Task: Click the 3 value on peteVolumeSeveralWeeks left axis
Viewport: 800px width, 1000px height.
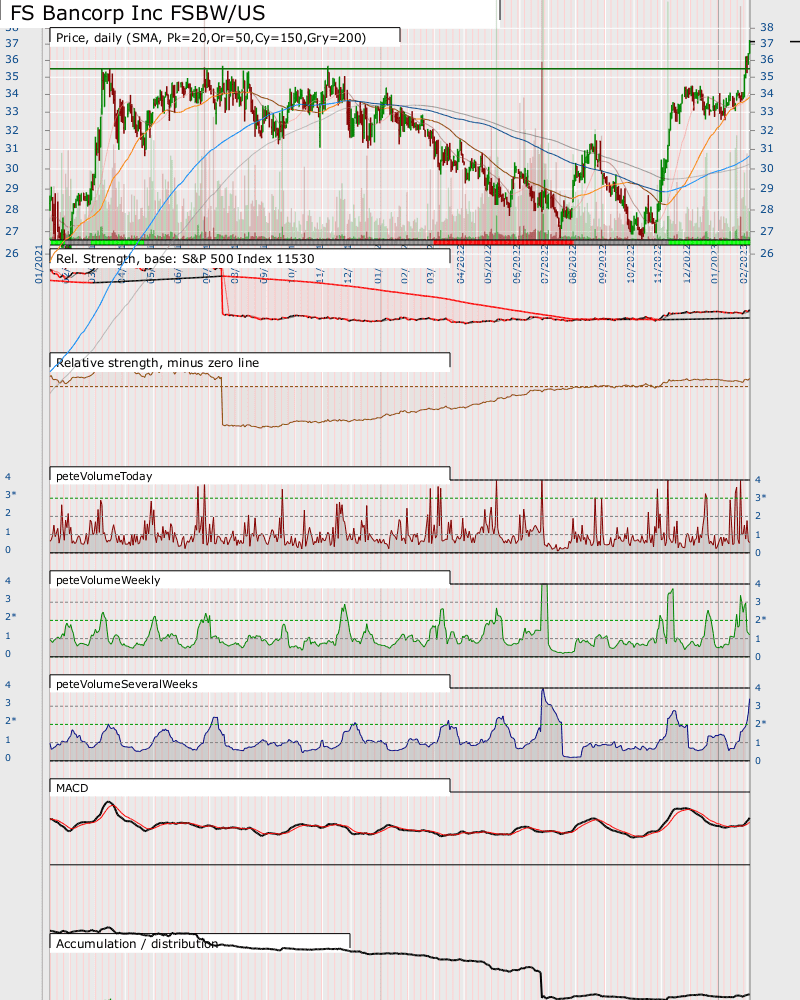Action: pos(8,703)
